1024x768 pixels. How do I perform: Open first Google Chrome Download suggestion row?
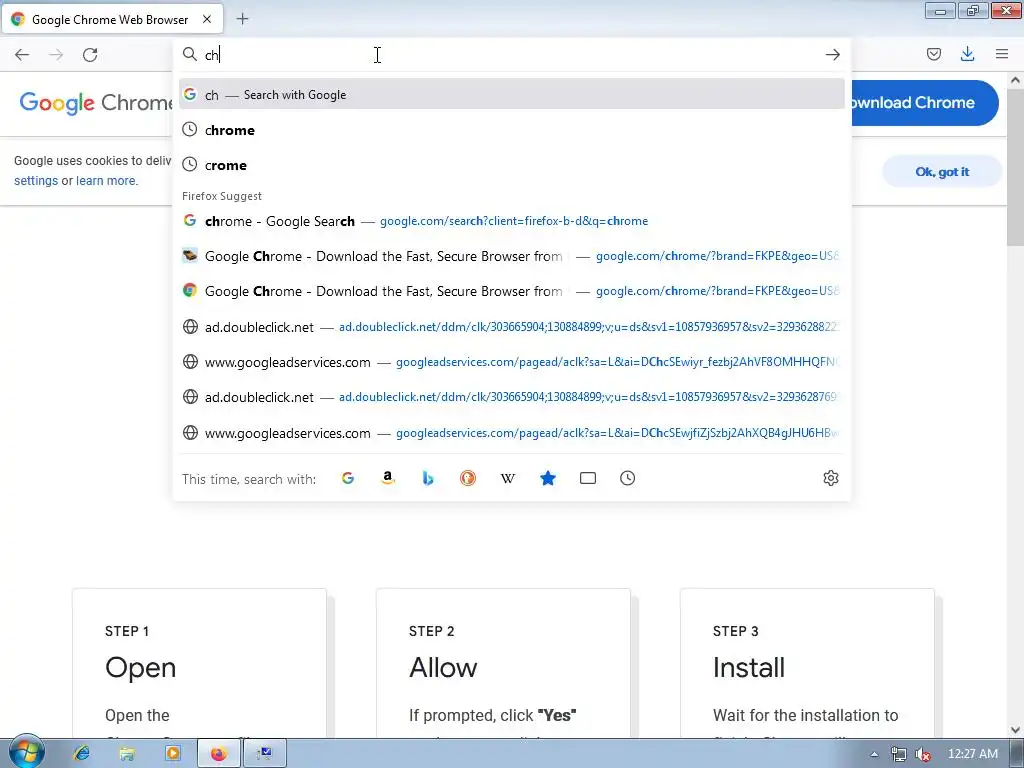click(x=511, y=256)
